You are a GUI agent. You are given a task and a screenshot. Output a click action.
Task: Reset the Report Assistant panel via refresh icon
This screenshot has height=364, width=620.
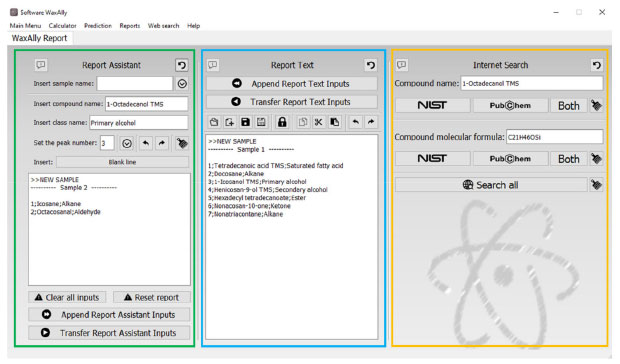(x=182, y=65)
